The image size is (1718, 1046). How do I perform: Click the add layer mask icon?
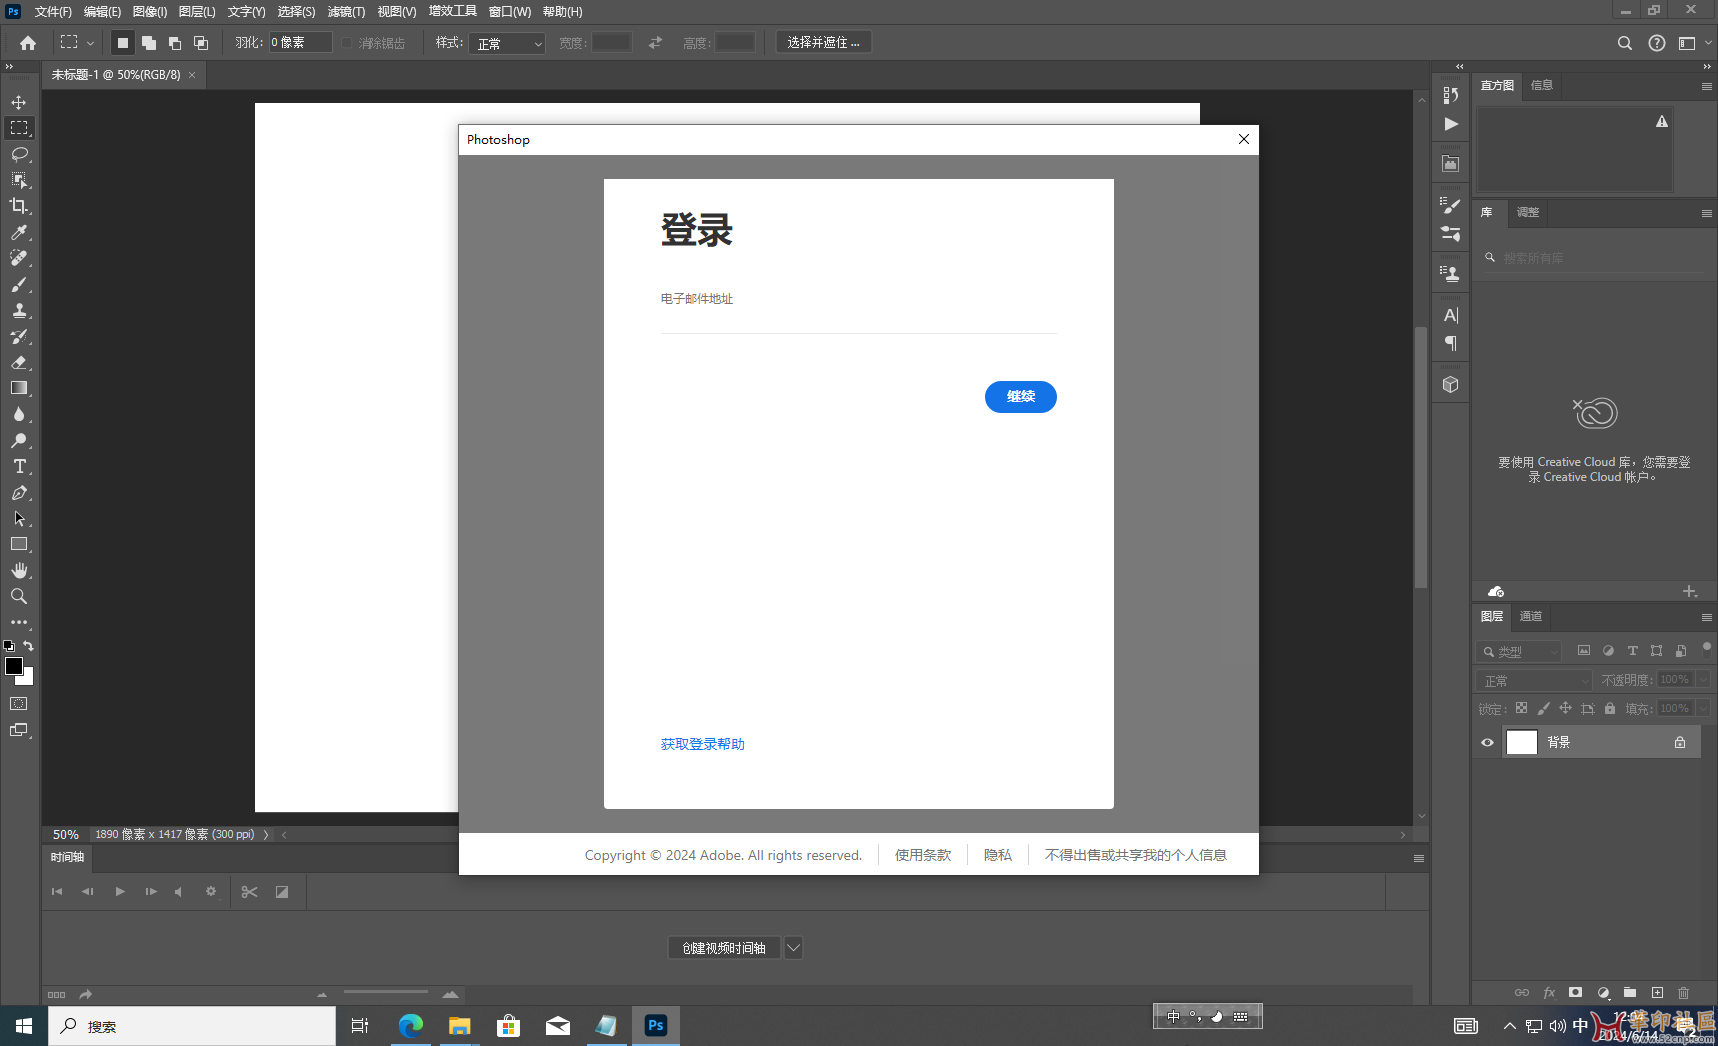click(x=1576, y=992)
